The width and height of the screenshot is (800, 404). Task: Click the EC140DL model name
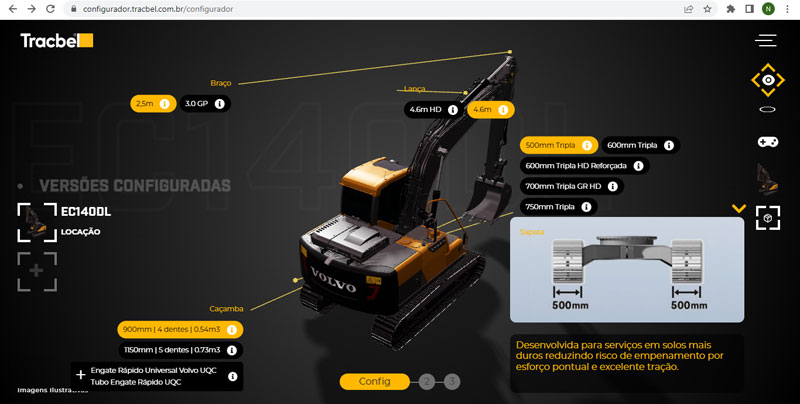coord(86,212)
